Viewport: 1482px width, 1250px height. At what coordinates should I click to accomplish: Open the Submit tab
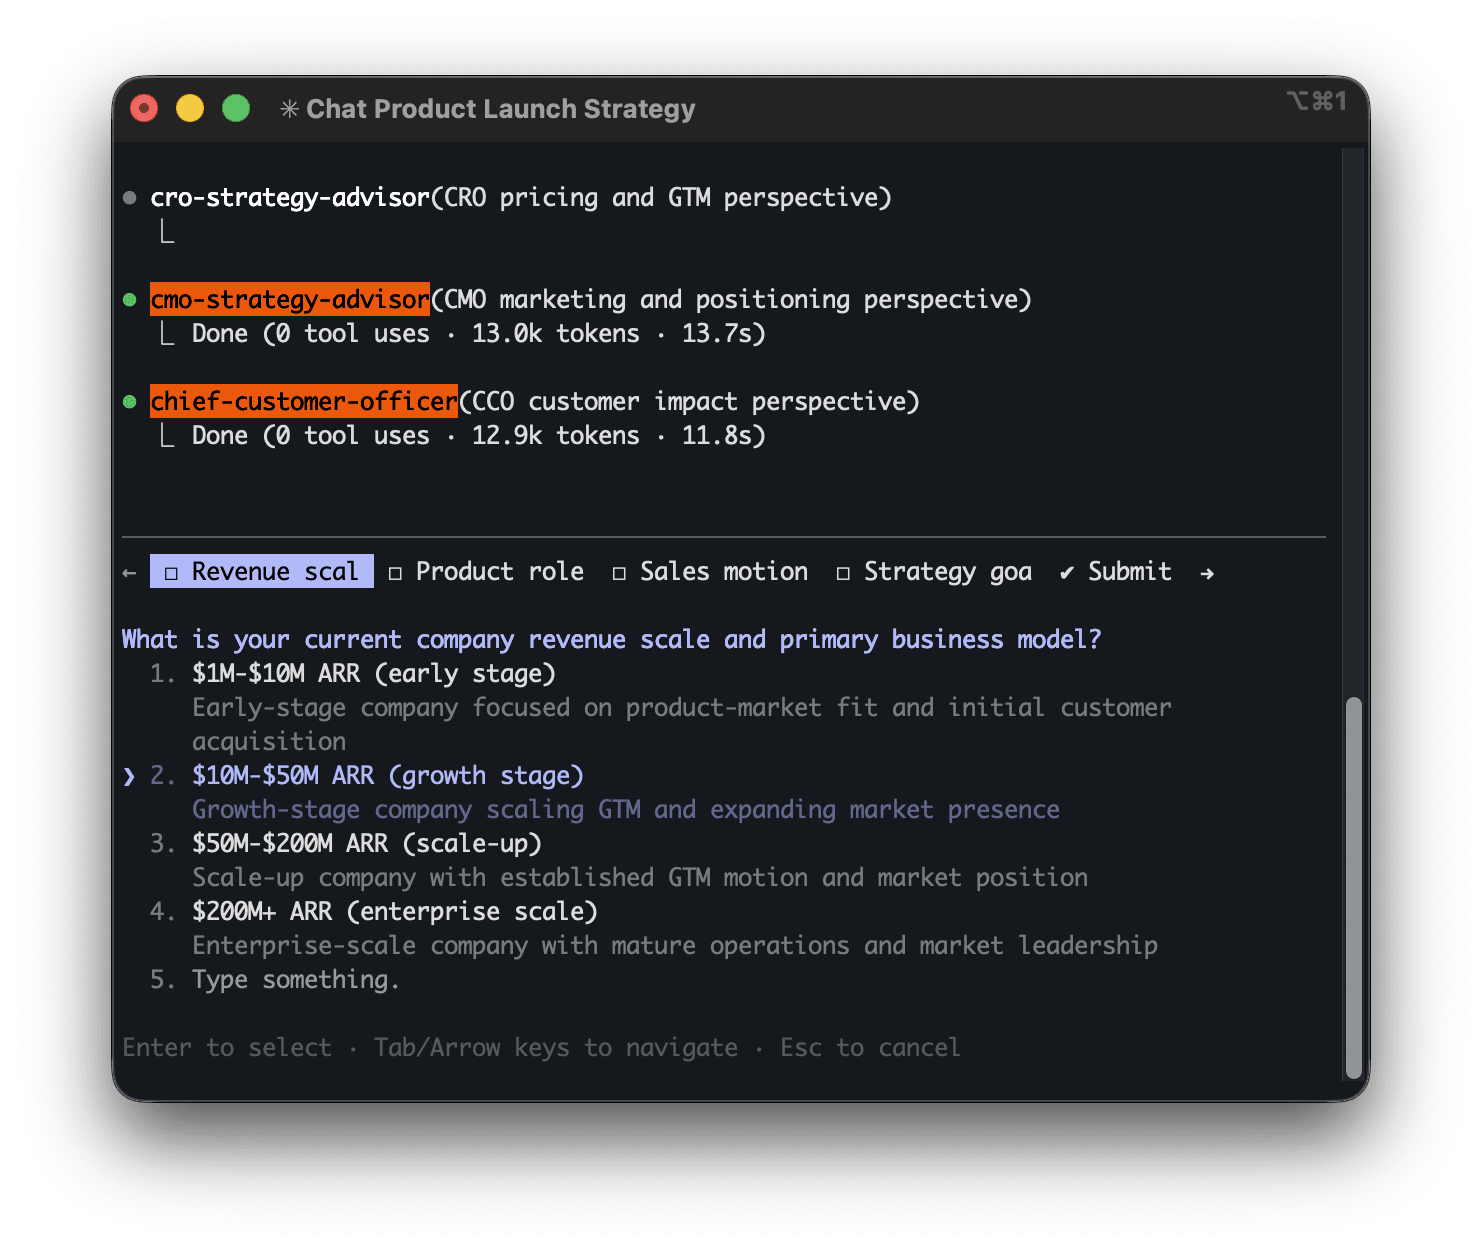(x=1116, y=571)
